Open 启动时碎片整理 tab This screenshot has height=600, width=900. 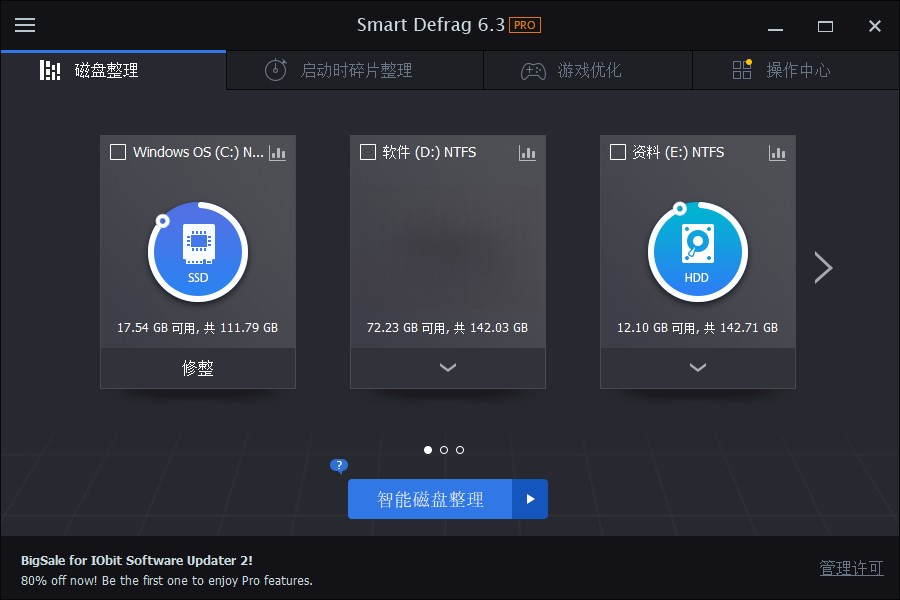click(355, 70)
